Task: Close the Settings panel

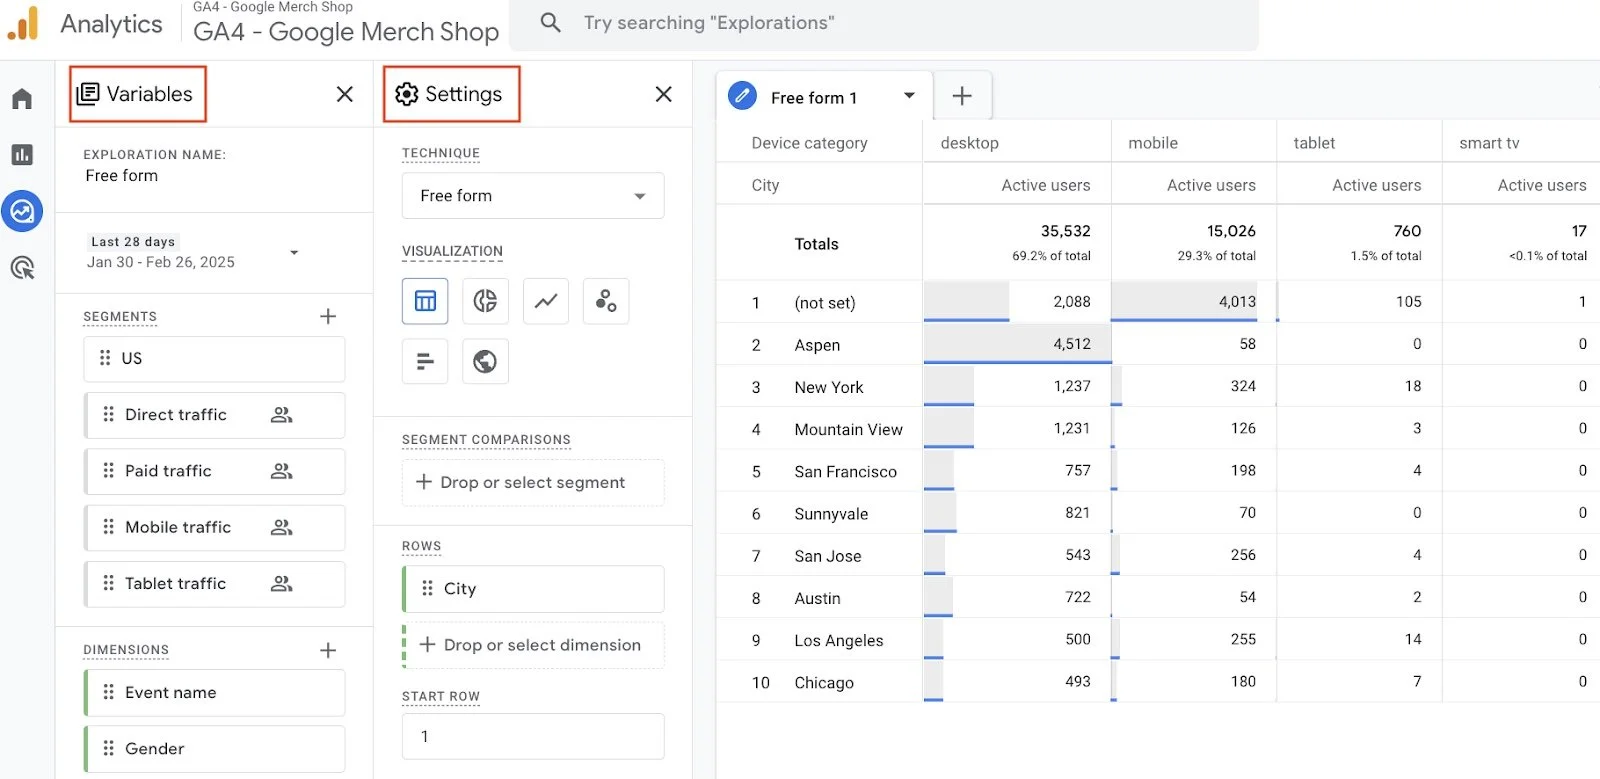Action: 663,94
